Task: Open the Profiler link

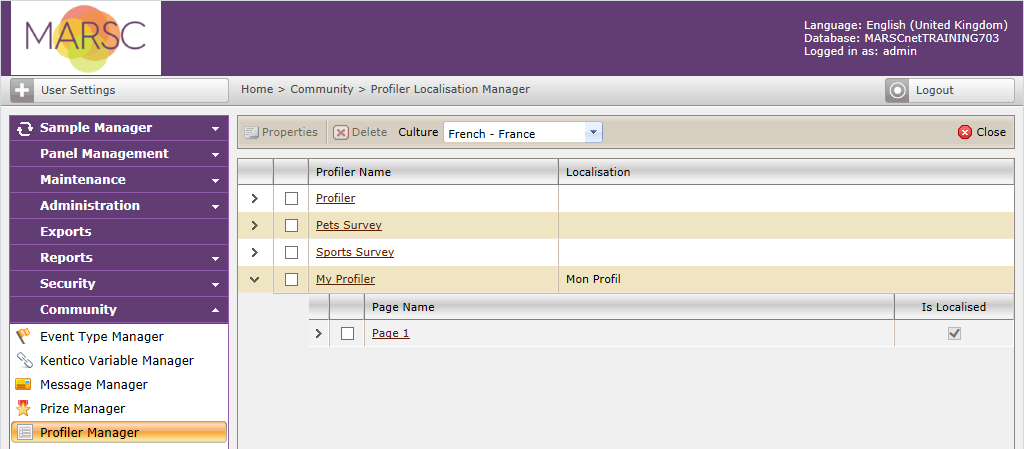Action: pos(336,198)
